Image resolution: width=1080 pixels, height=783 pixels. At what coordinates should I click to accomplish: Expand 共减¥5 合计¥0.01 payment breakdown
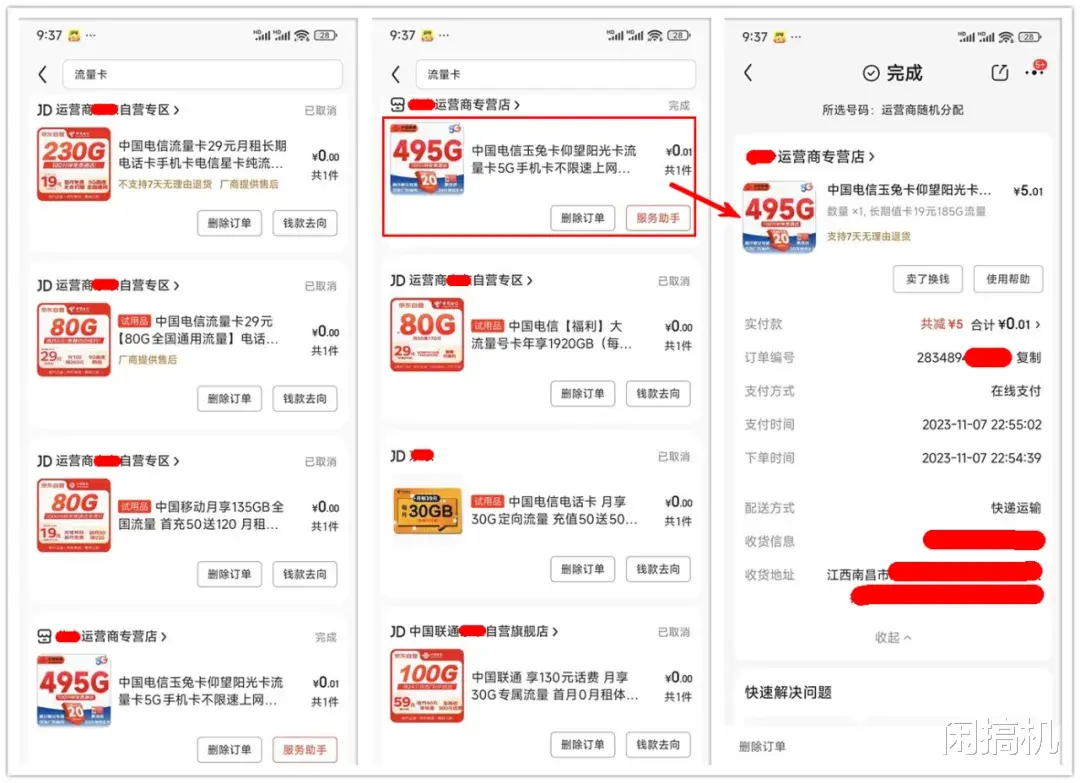[981, 324]
